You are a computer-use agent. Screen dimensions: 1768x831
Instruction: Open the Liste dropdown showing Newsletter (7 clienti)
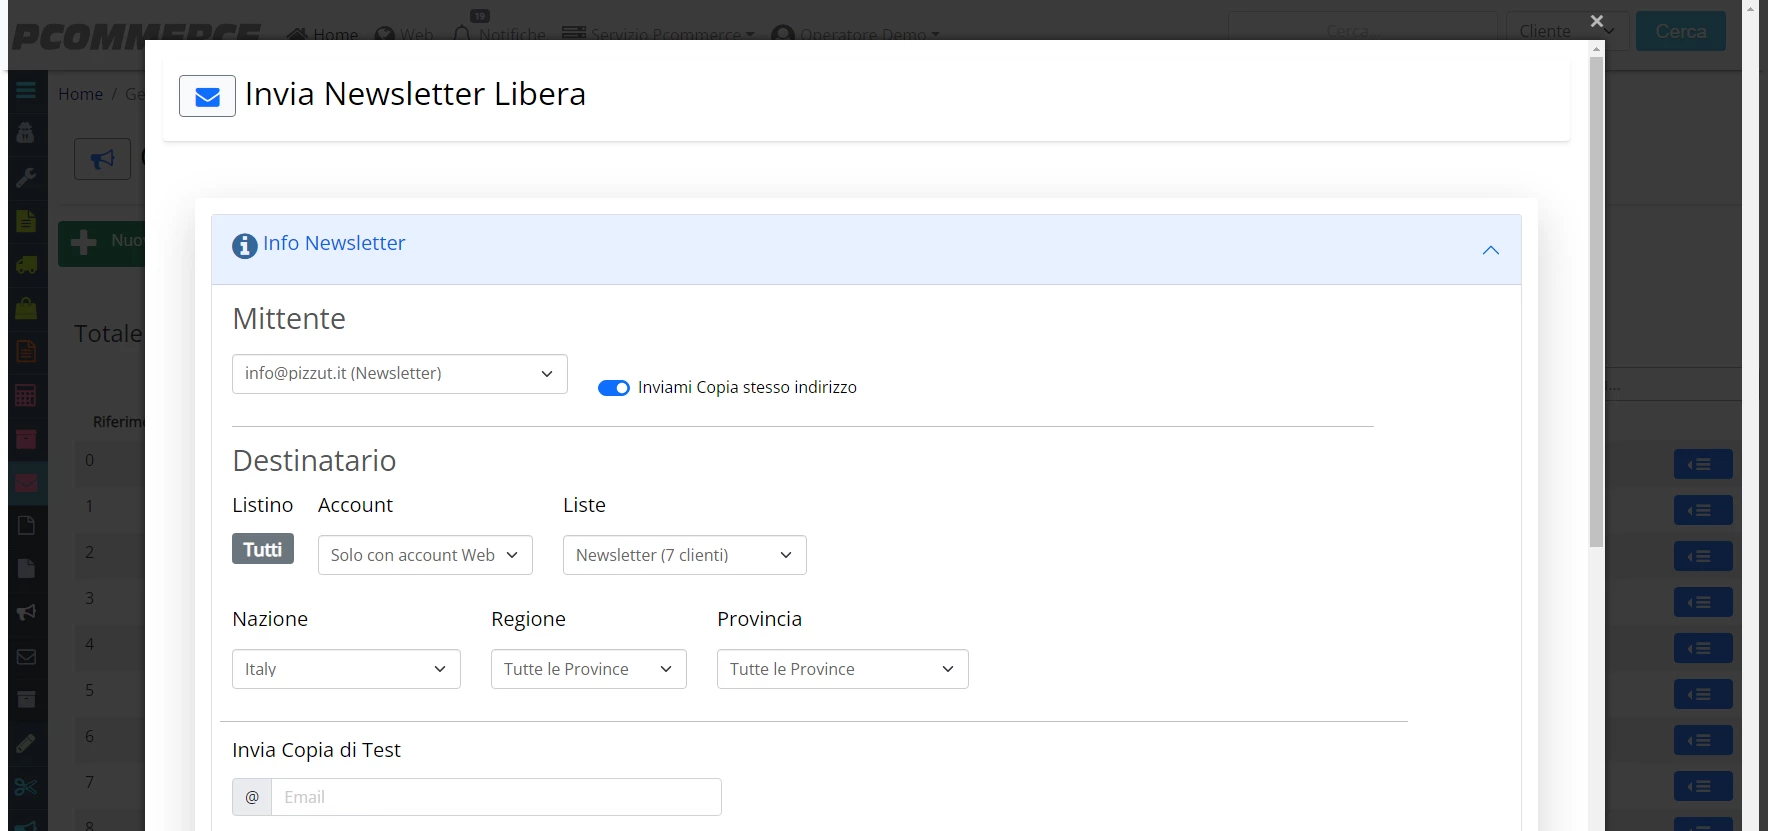(x=685, y=555)
